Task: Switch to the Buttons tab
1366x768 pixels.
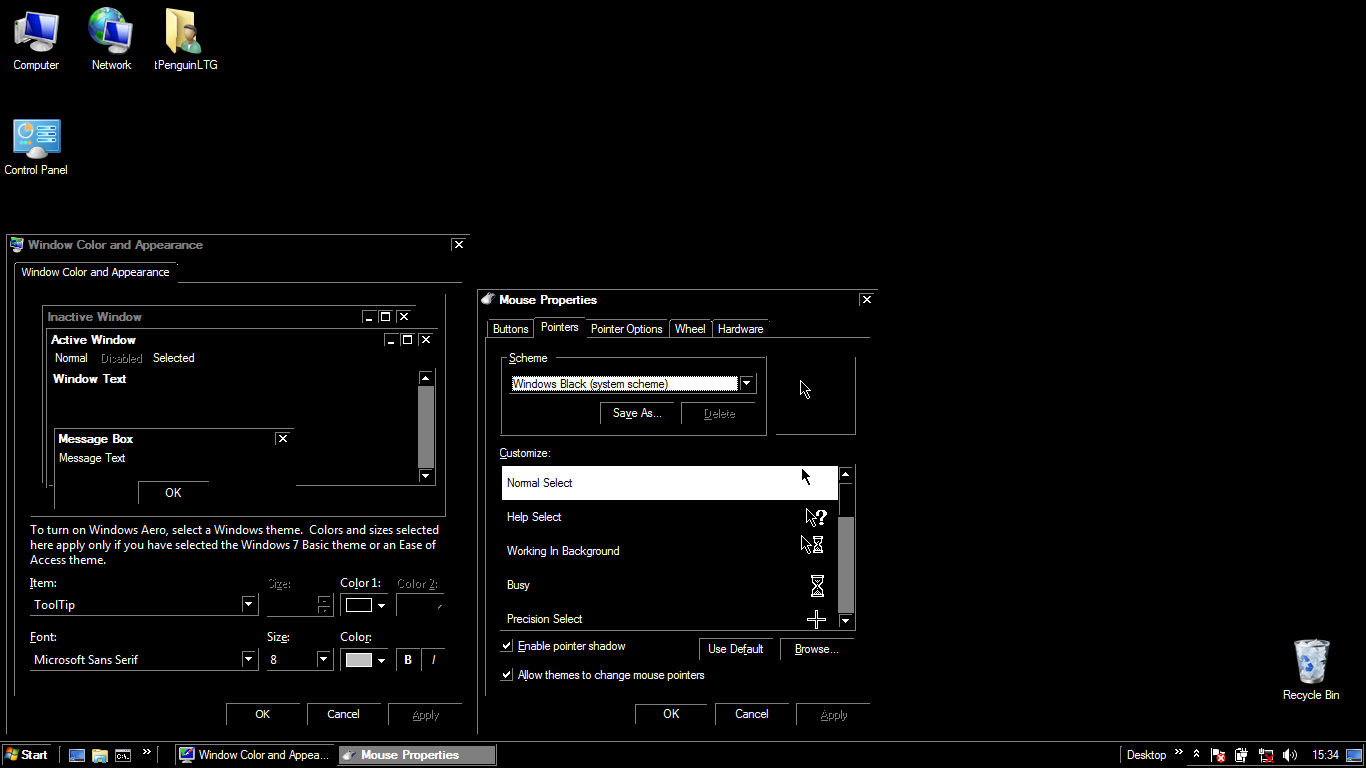Action: coord(510,329)
